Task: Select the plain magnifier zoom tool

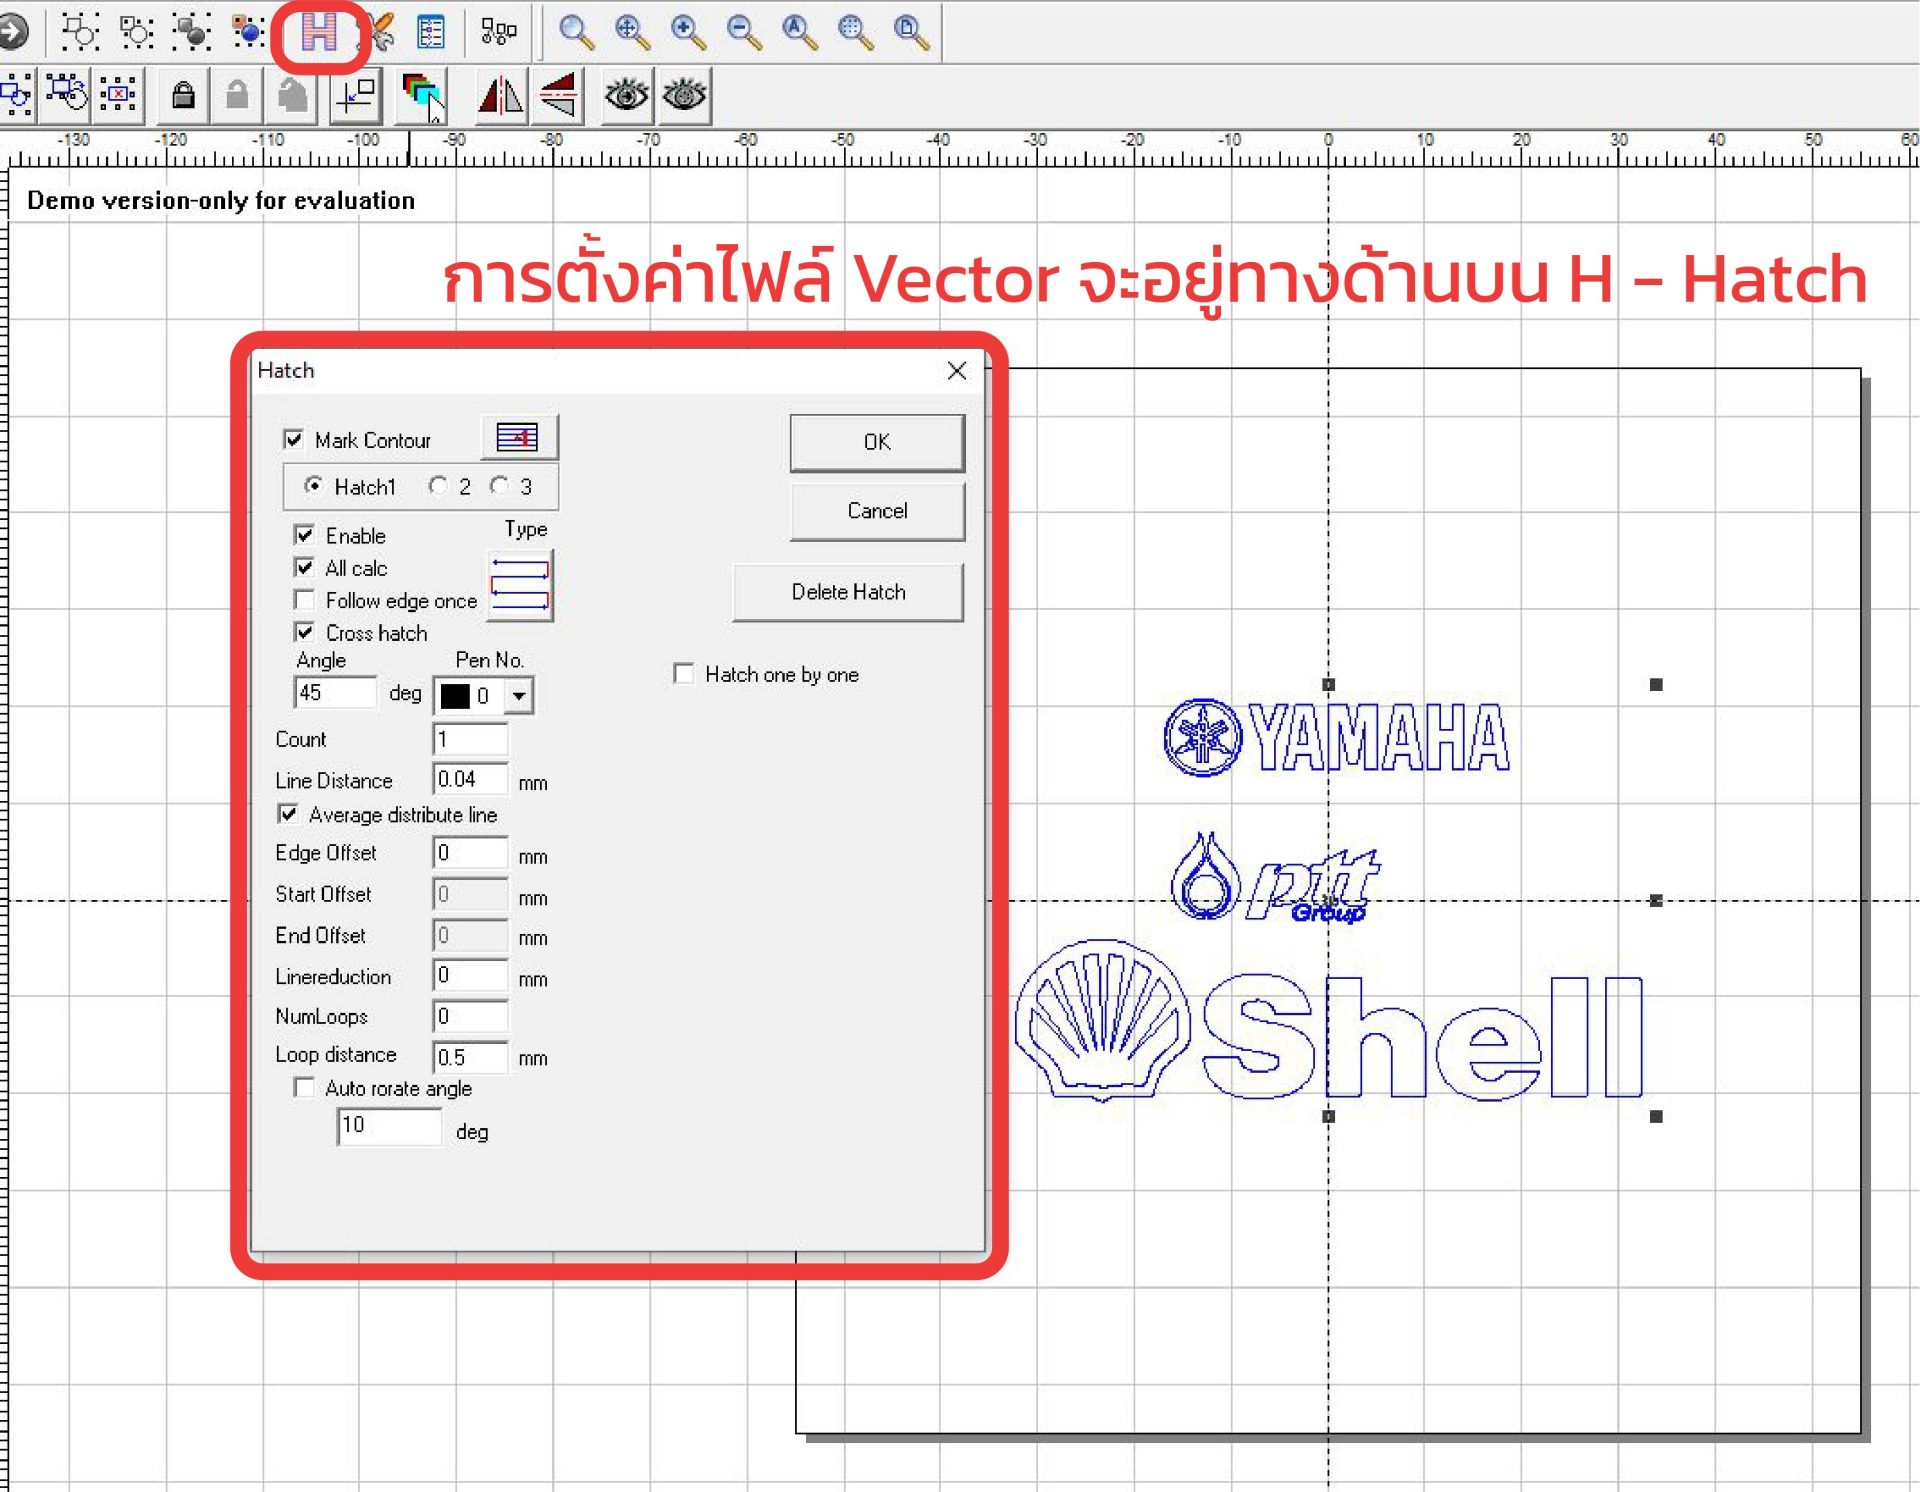Action: pos(576,33)
